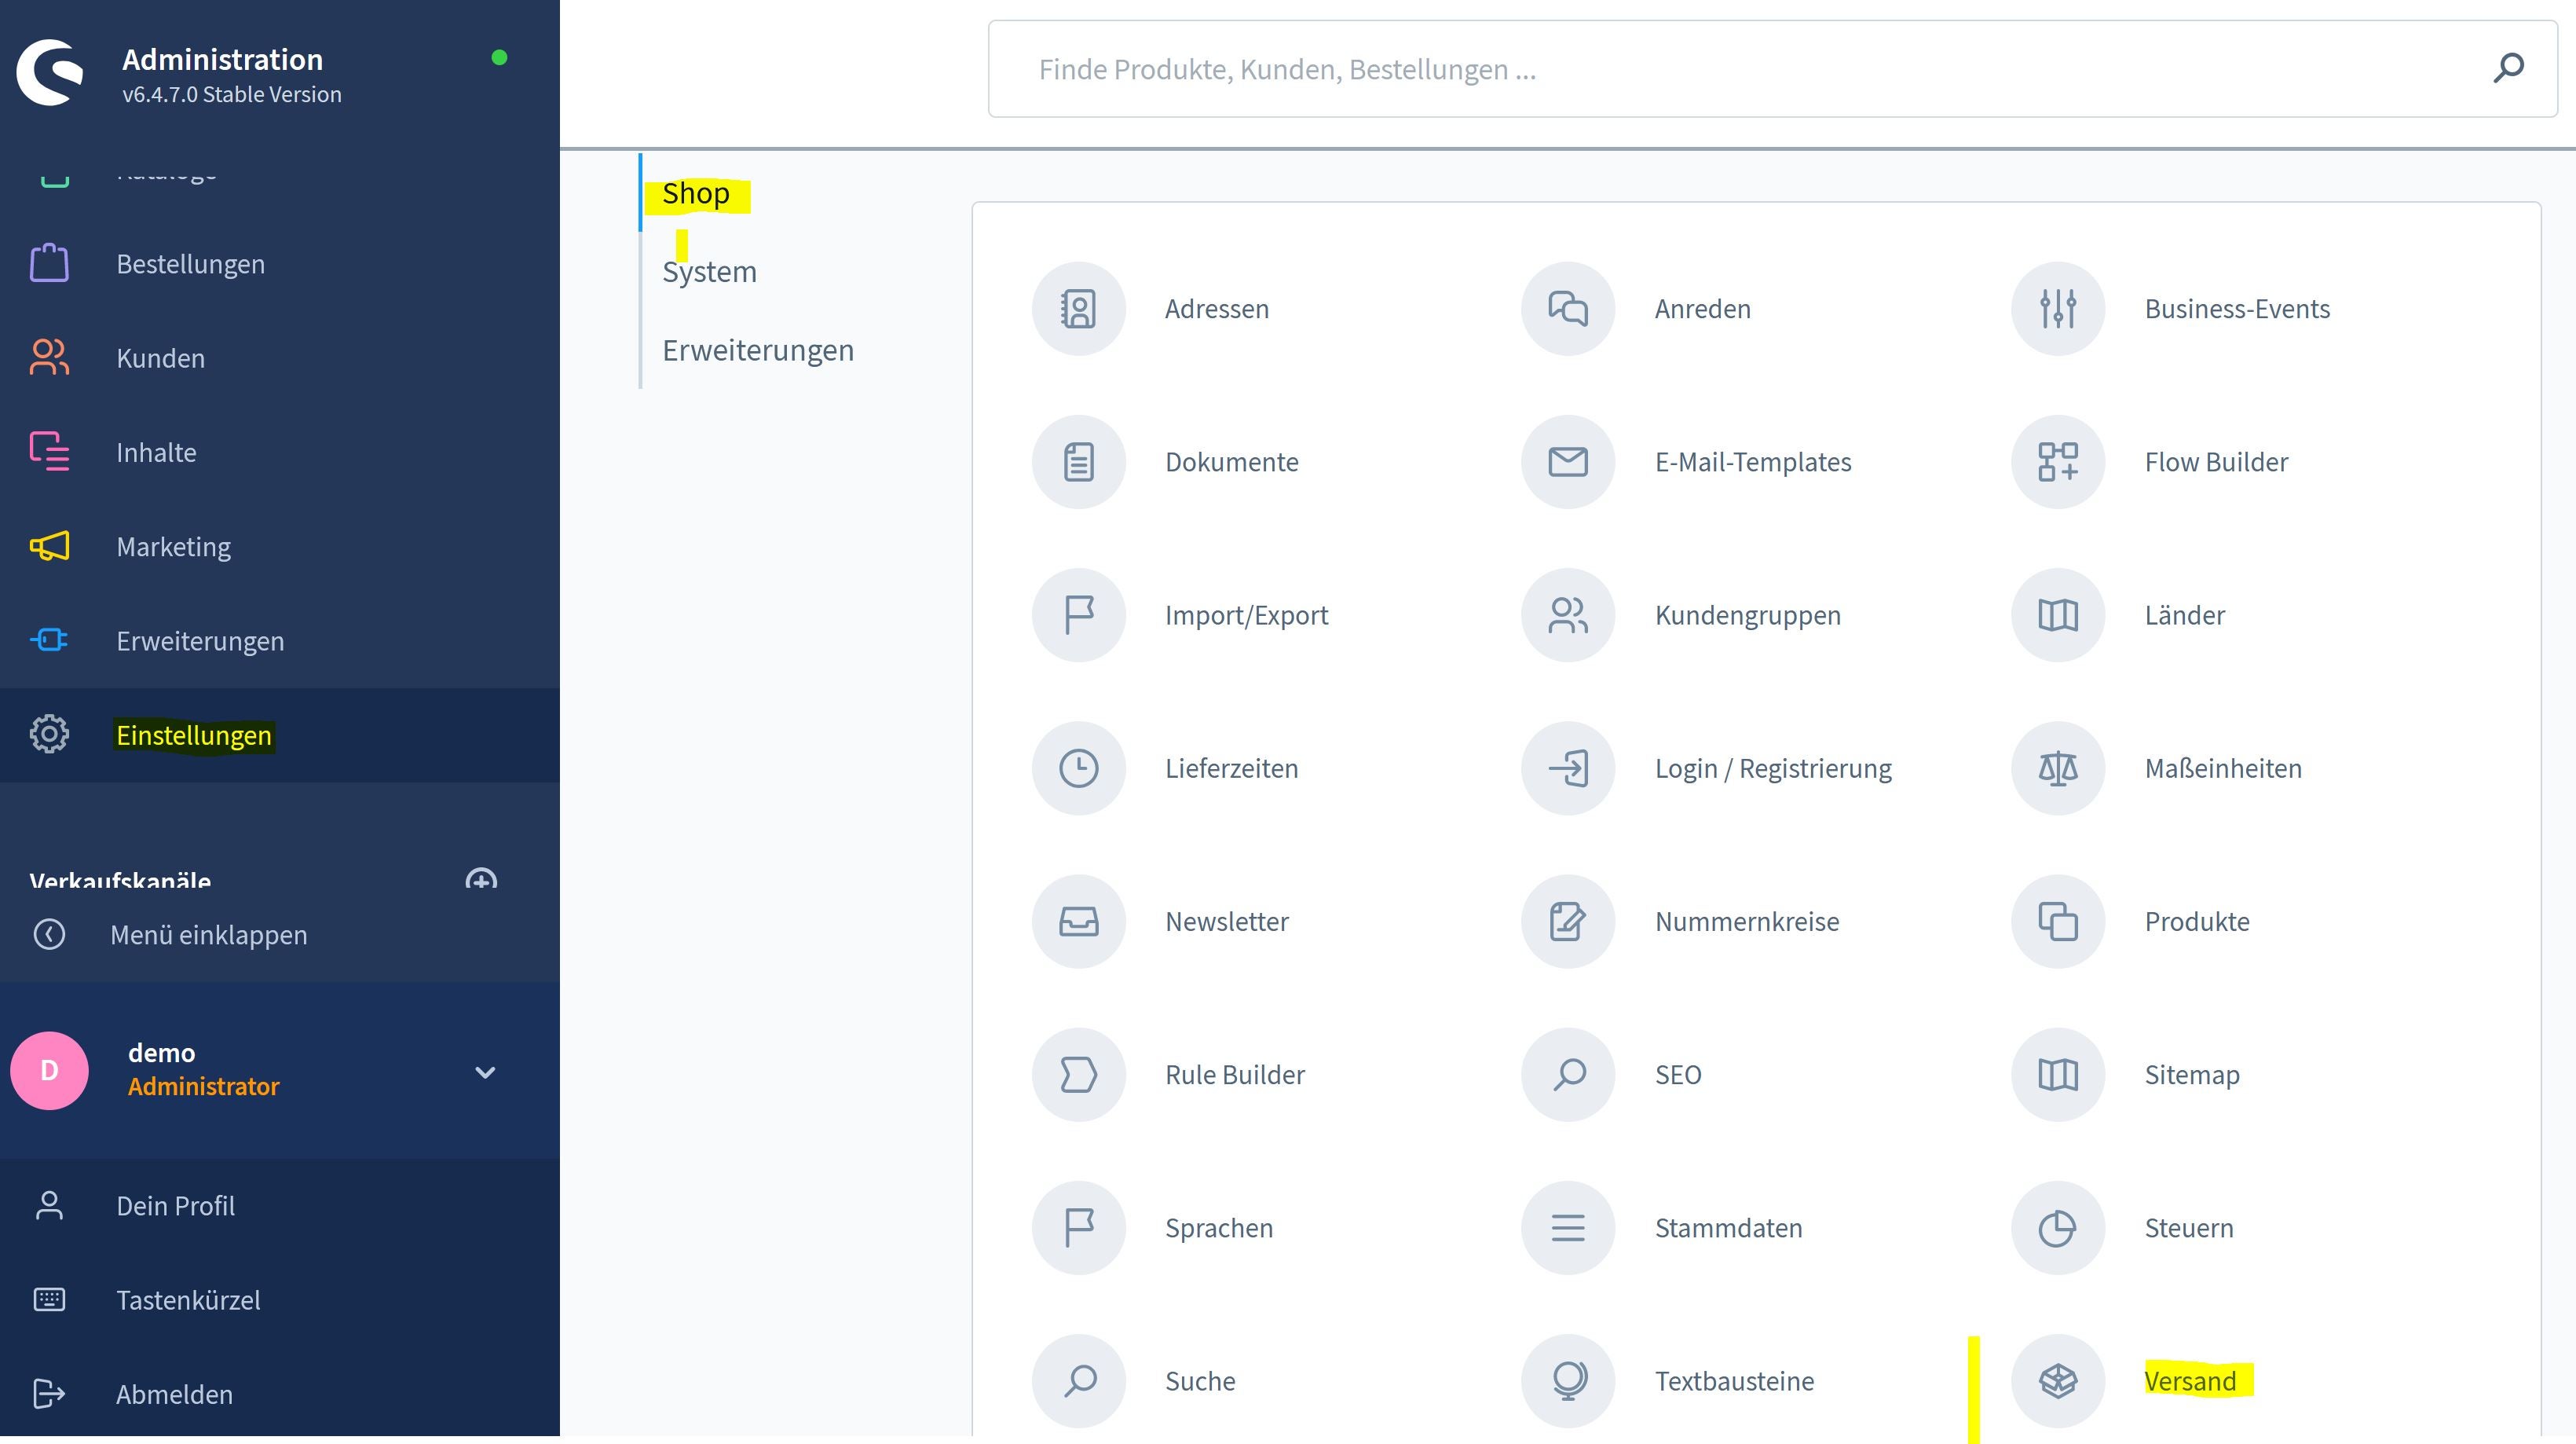
Task: Open the Produkte settings icon
Action: [2057, 920]
